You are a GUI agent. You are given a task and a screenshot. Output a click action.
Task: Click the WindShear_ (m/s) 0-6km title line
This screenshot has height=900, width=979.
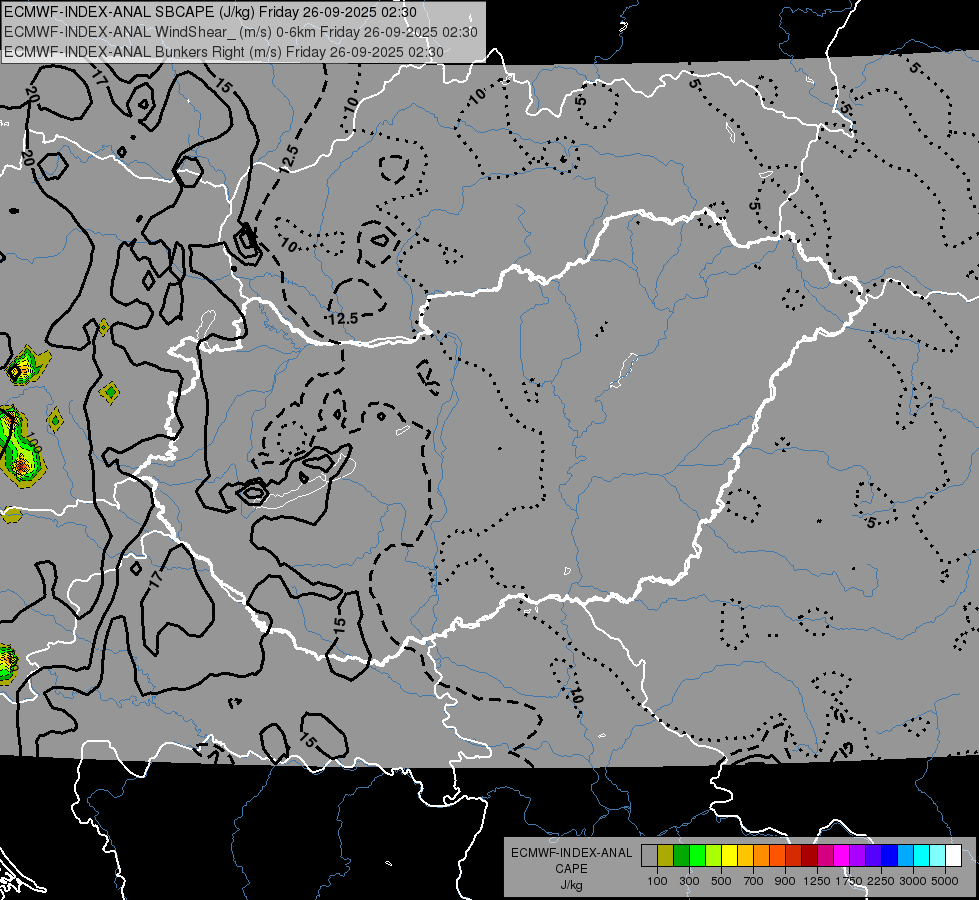pyautogui.click(x=241, y=32)
